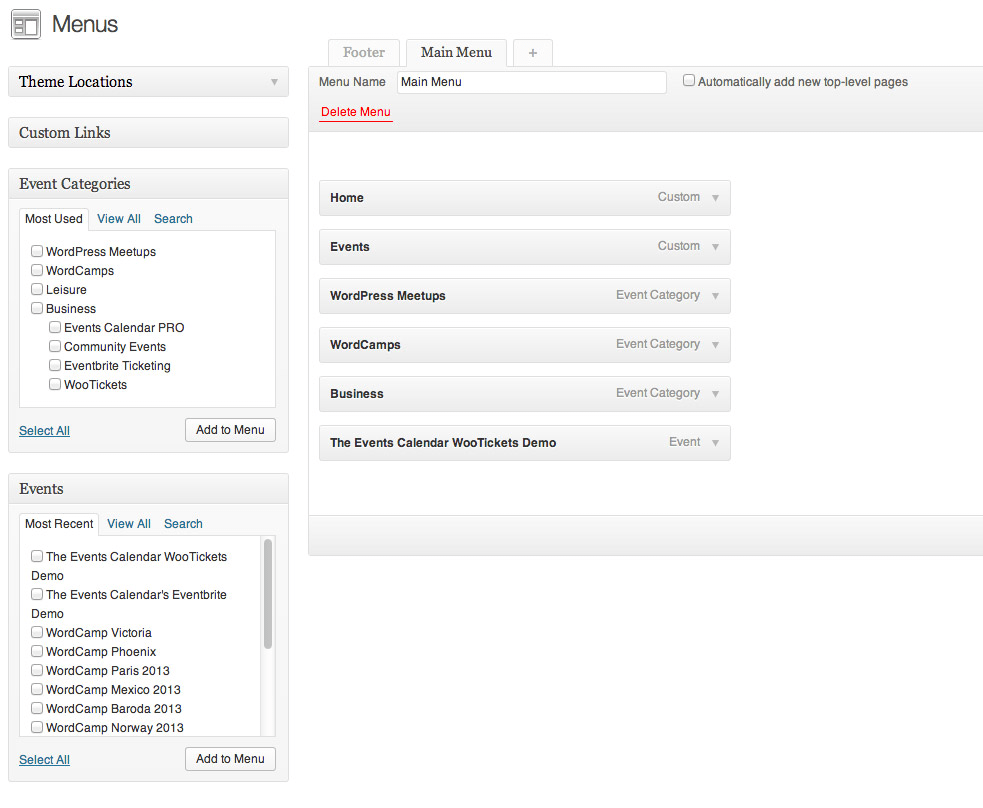
Task: Open the Custom Links panel
Action: [x=149, y=132]
